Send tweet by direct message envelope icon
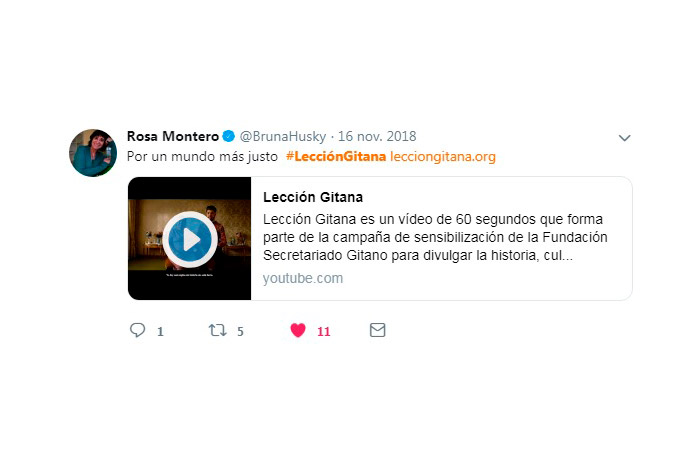 pyautogui.click(x=378, y=330)
